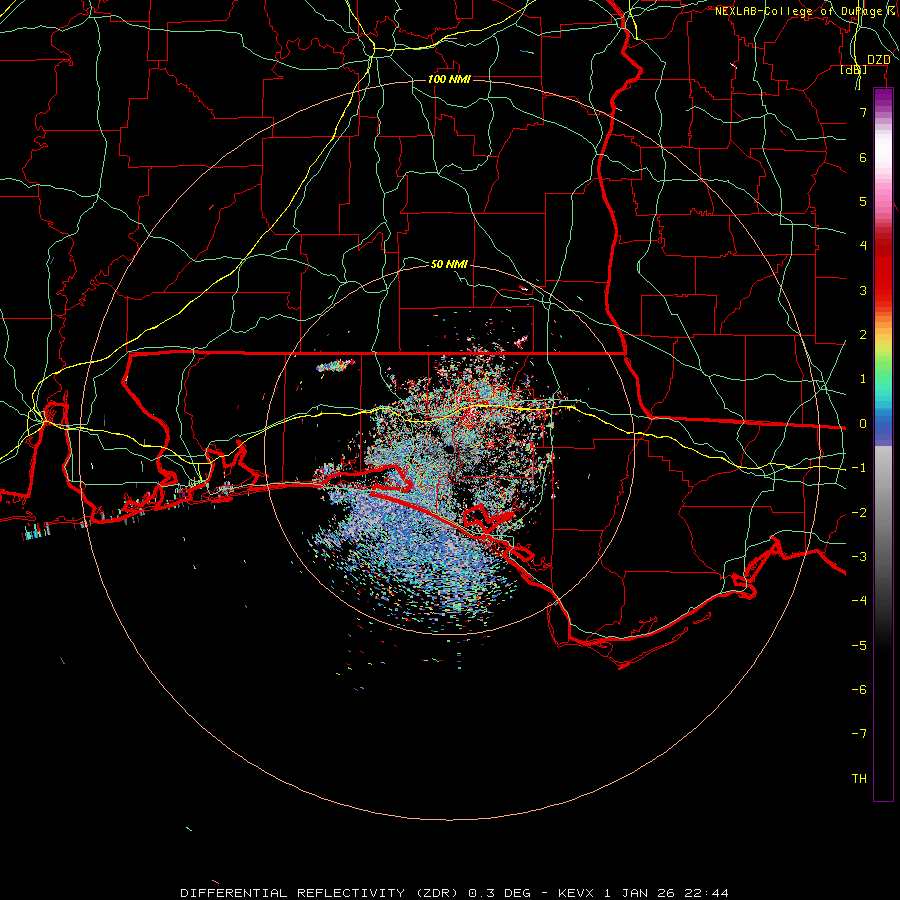
Task: Click the -4 value on the scale
Action: point(859,601)
